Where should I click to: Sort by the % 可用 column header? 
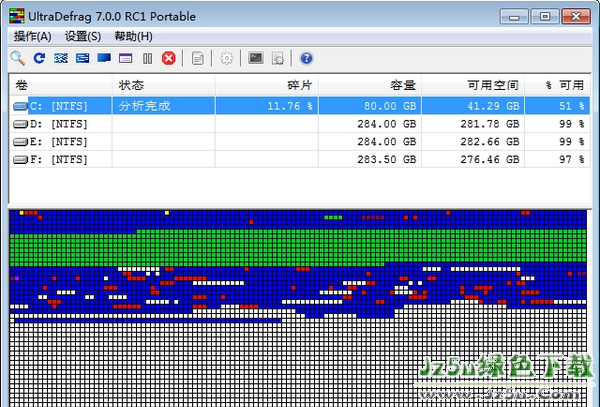coord(557,85)
